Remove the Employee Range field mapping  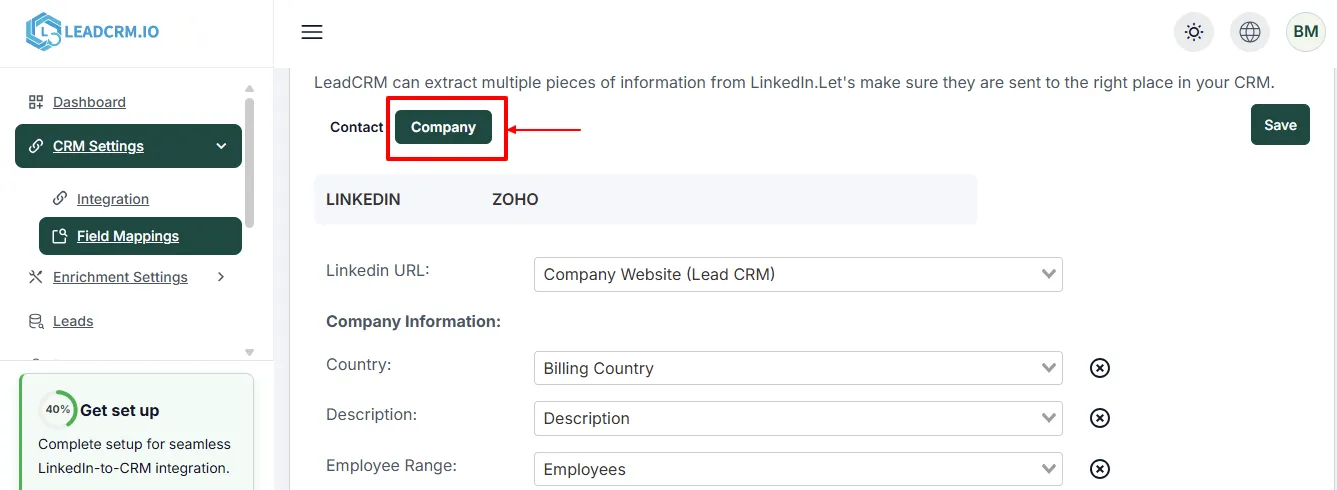coord(1100,469)
